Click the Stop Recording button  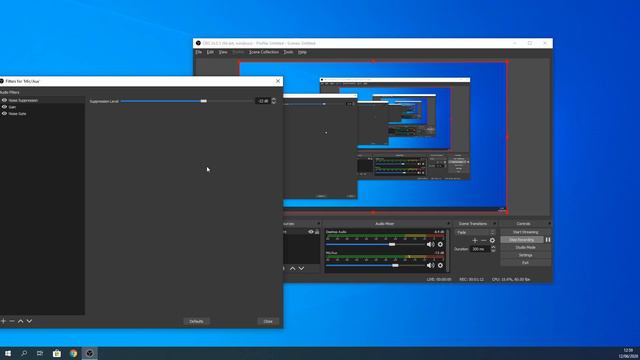(522, 240)
